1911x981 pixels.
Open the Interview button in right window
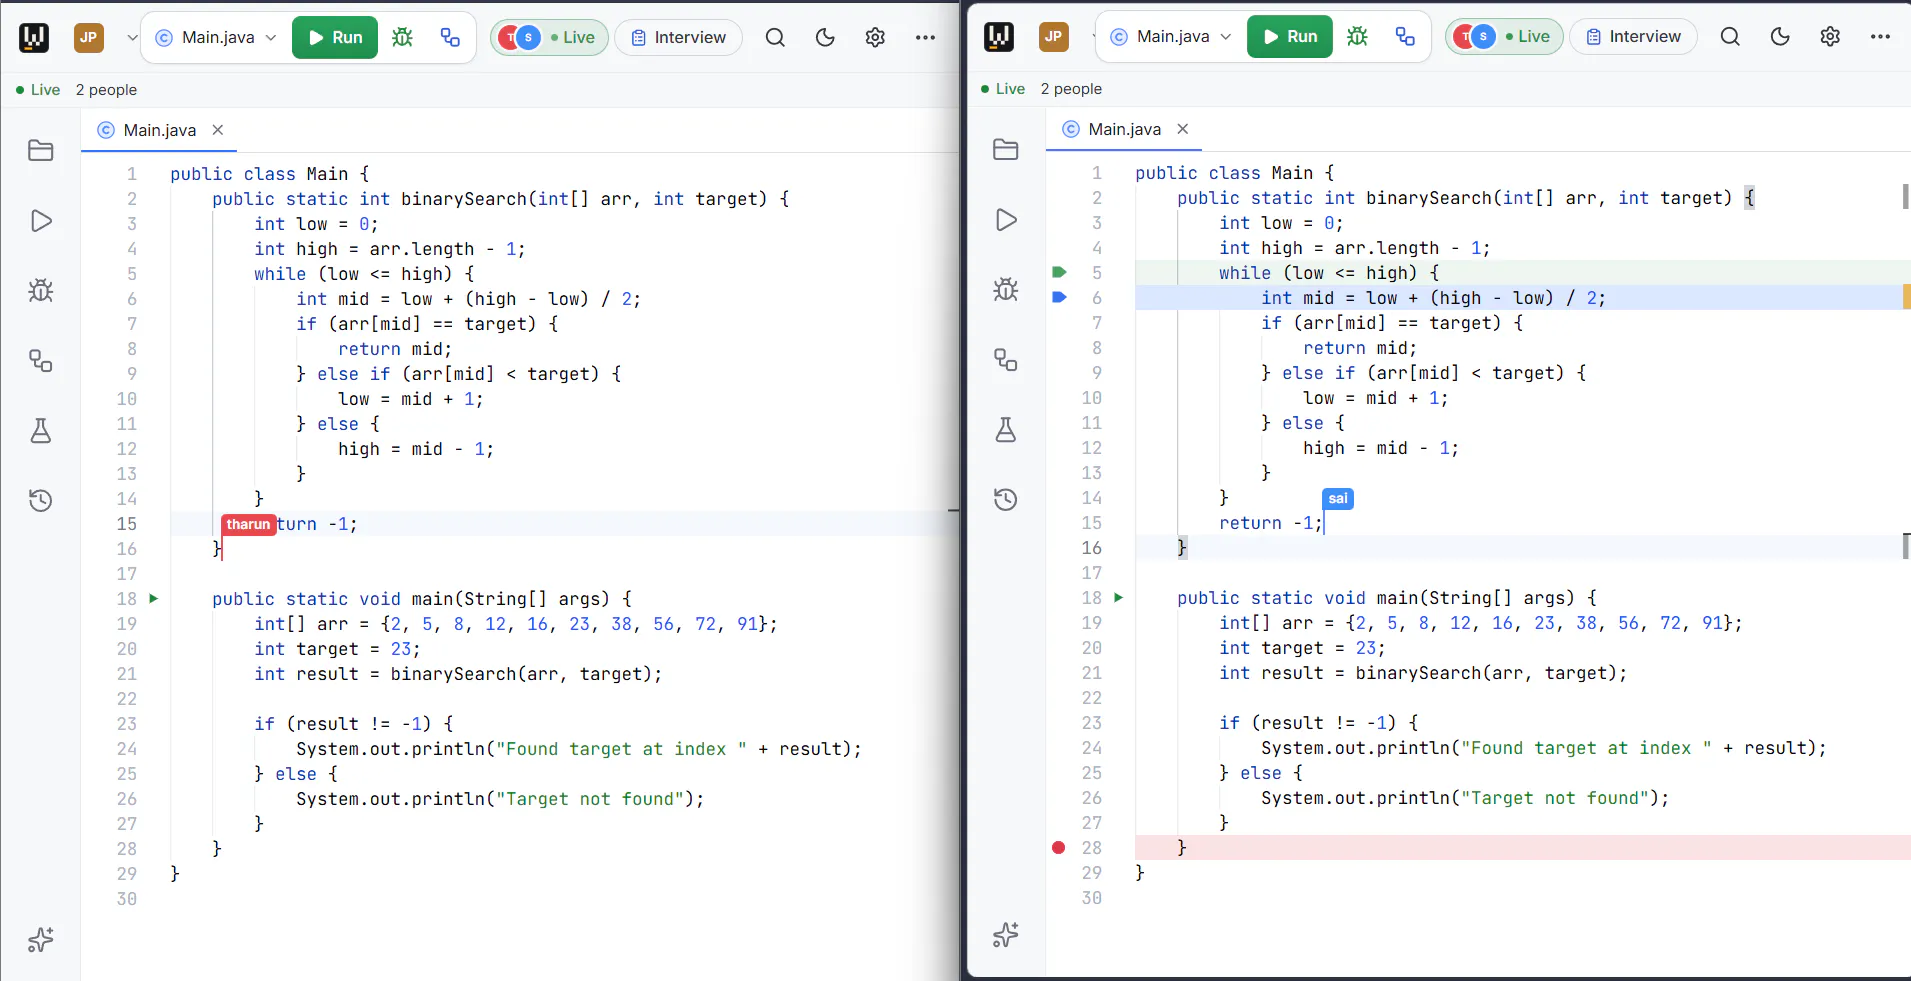click(1633, 36)
